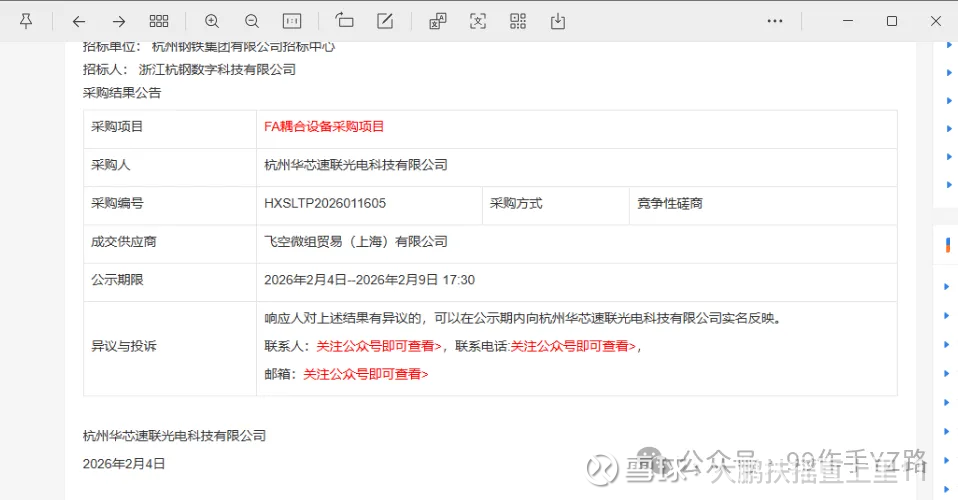Select the 采购人 label cell
The height and width of the screenshot is (500, 958).
[x=170, y=167]
